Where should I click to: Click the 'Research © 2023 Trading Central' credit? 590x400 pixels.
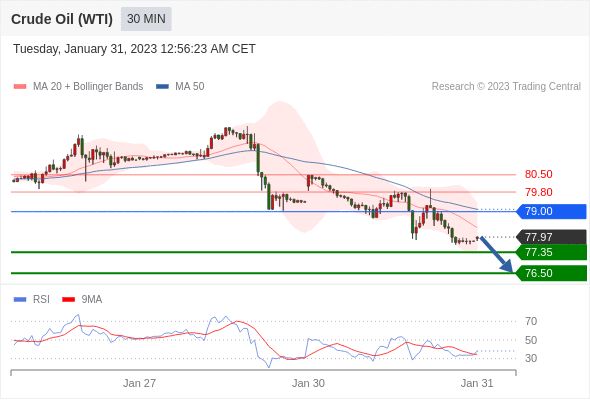click(x=506, y=87)
